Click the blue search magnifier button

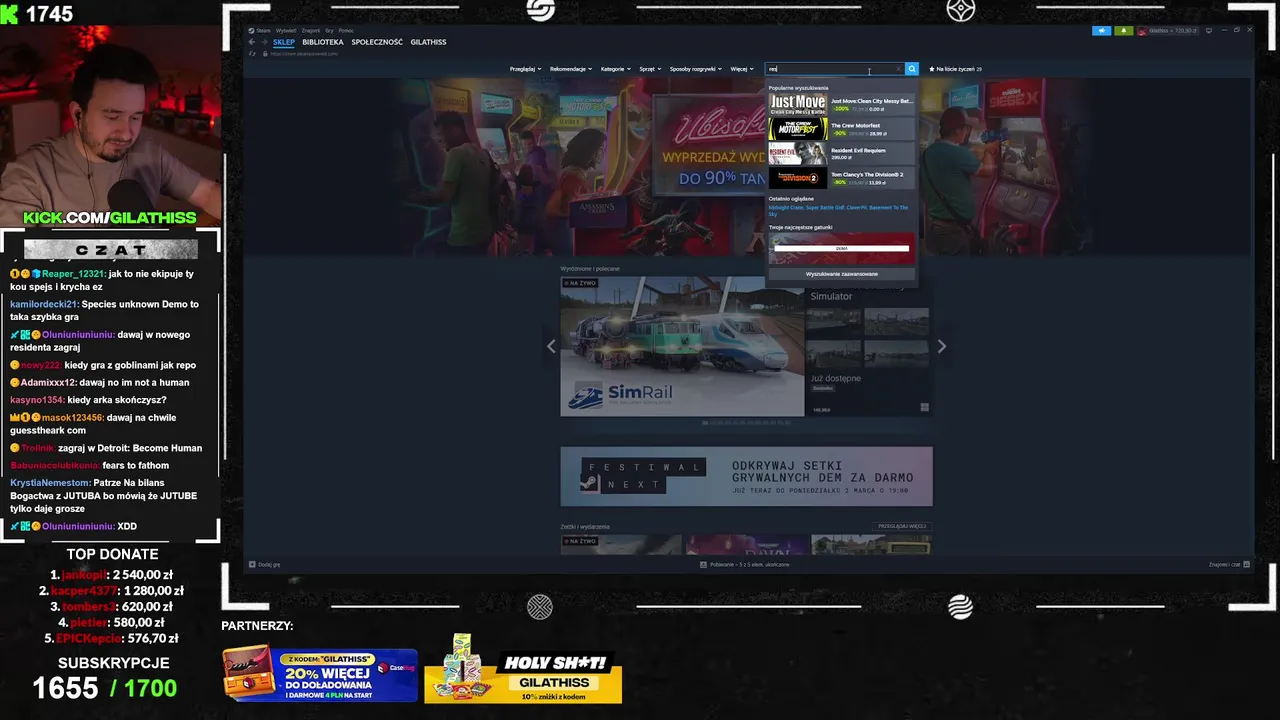911,69
